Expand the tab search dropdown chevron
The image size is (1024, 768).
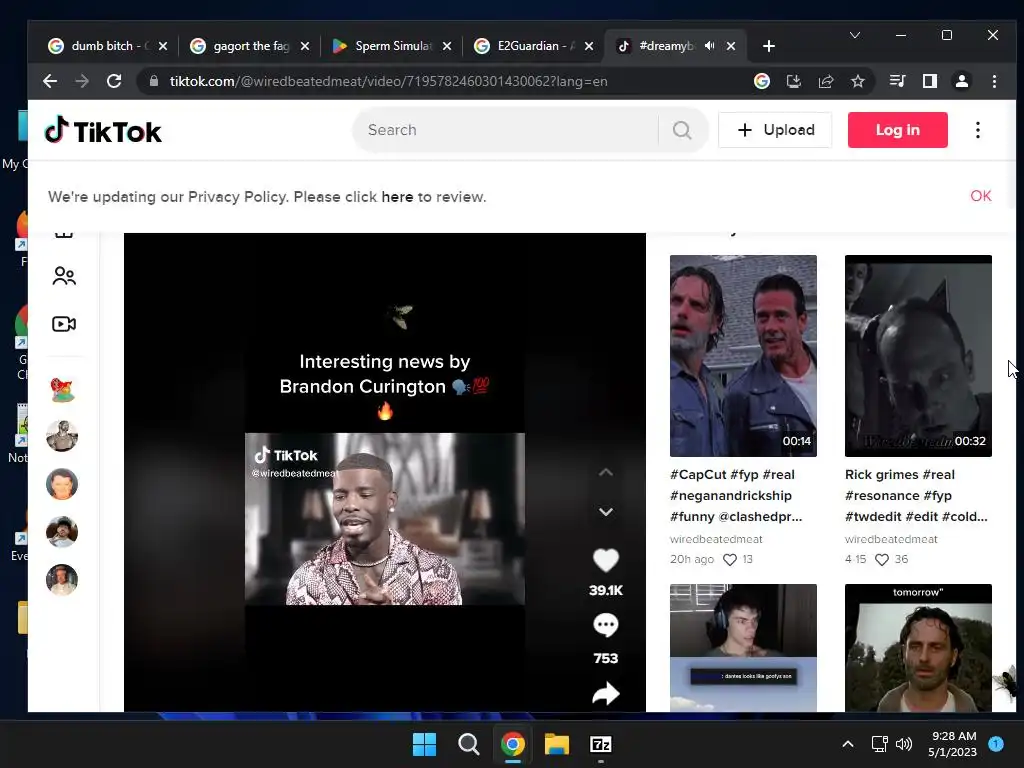tap(854, 35)
